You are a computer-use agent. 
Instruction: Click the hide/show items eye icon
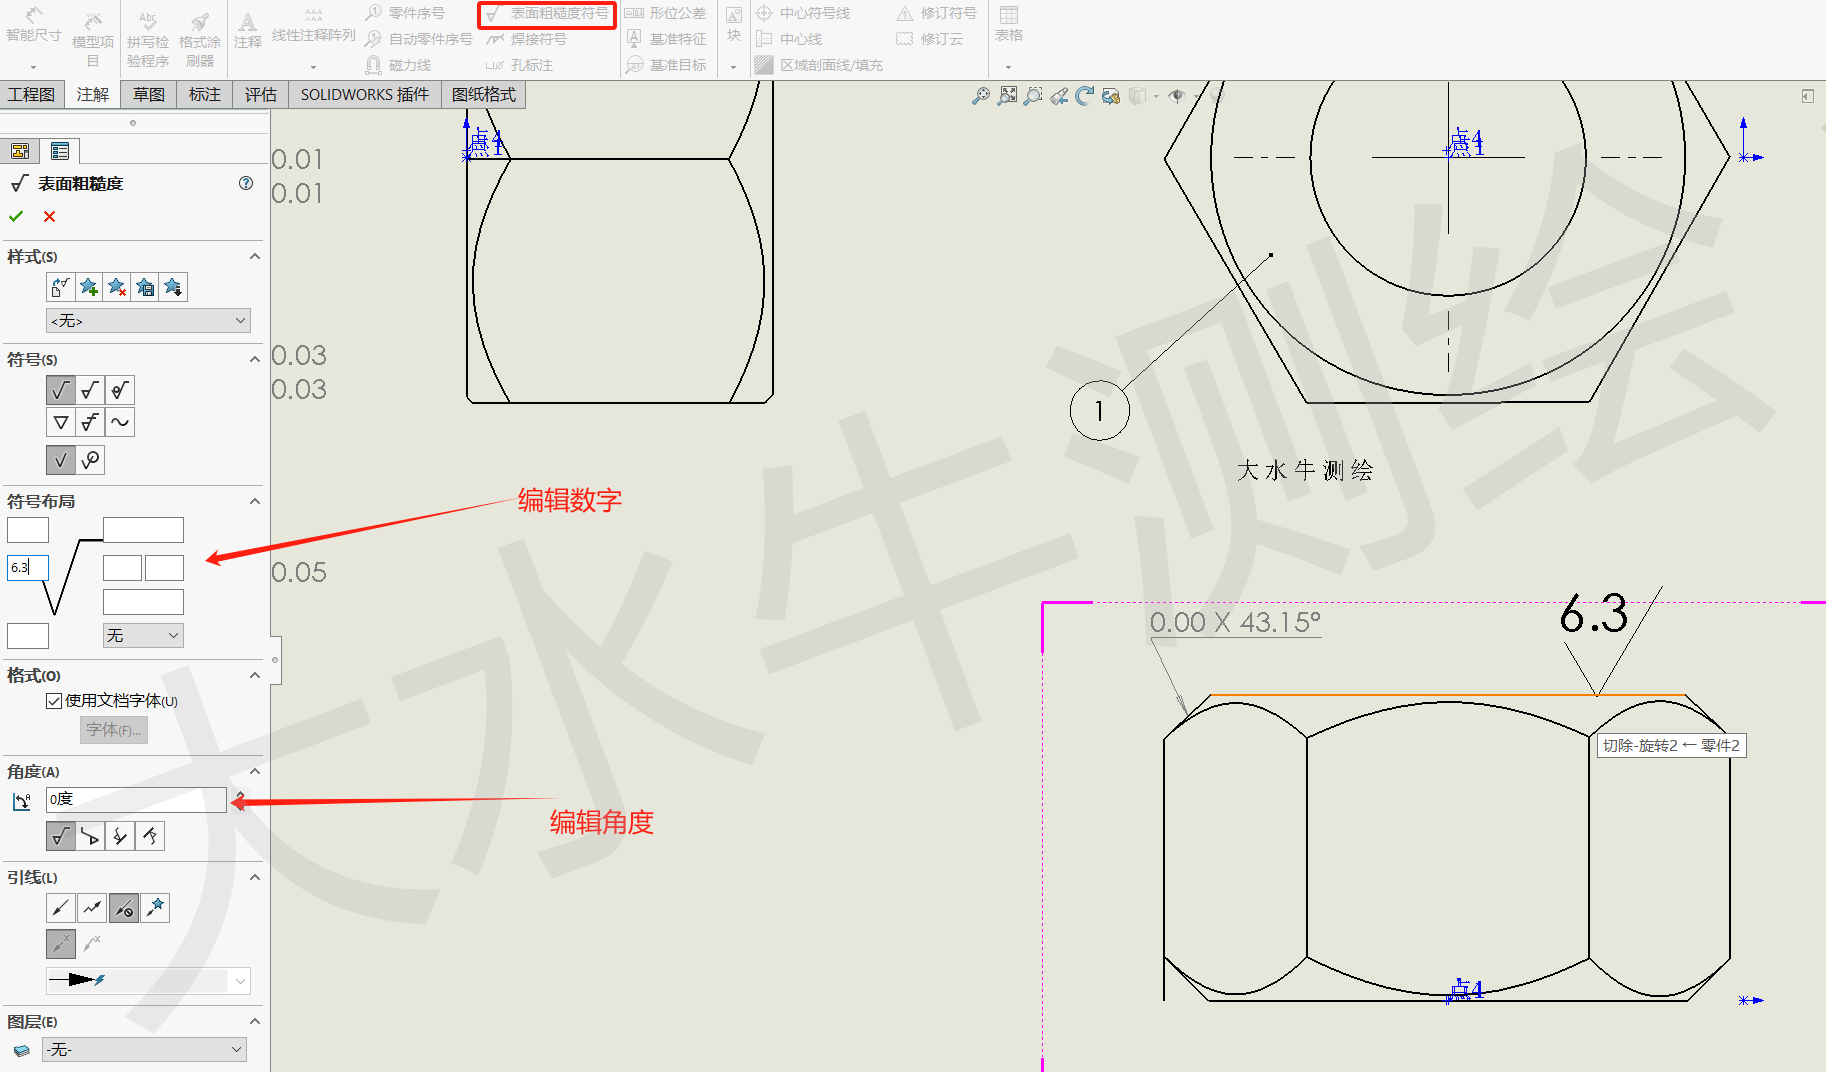click(1177, 96)
